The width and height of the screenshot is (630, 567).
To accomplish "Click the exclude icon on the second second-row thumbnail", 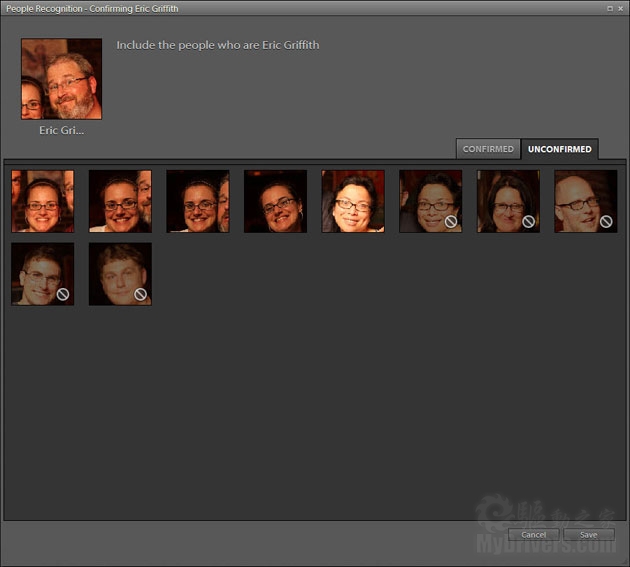I will coord(141,294).
